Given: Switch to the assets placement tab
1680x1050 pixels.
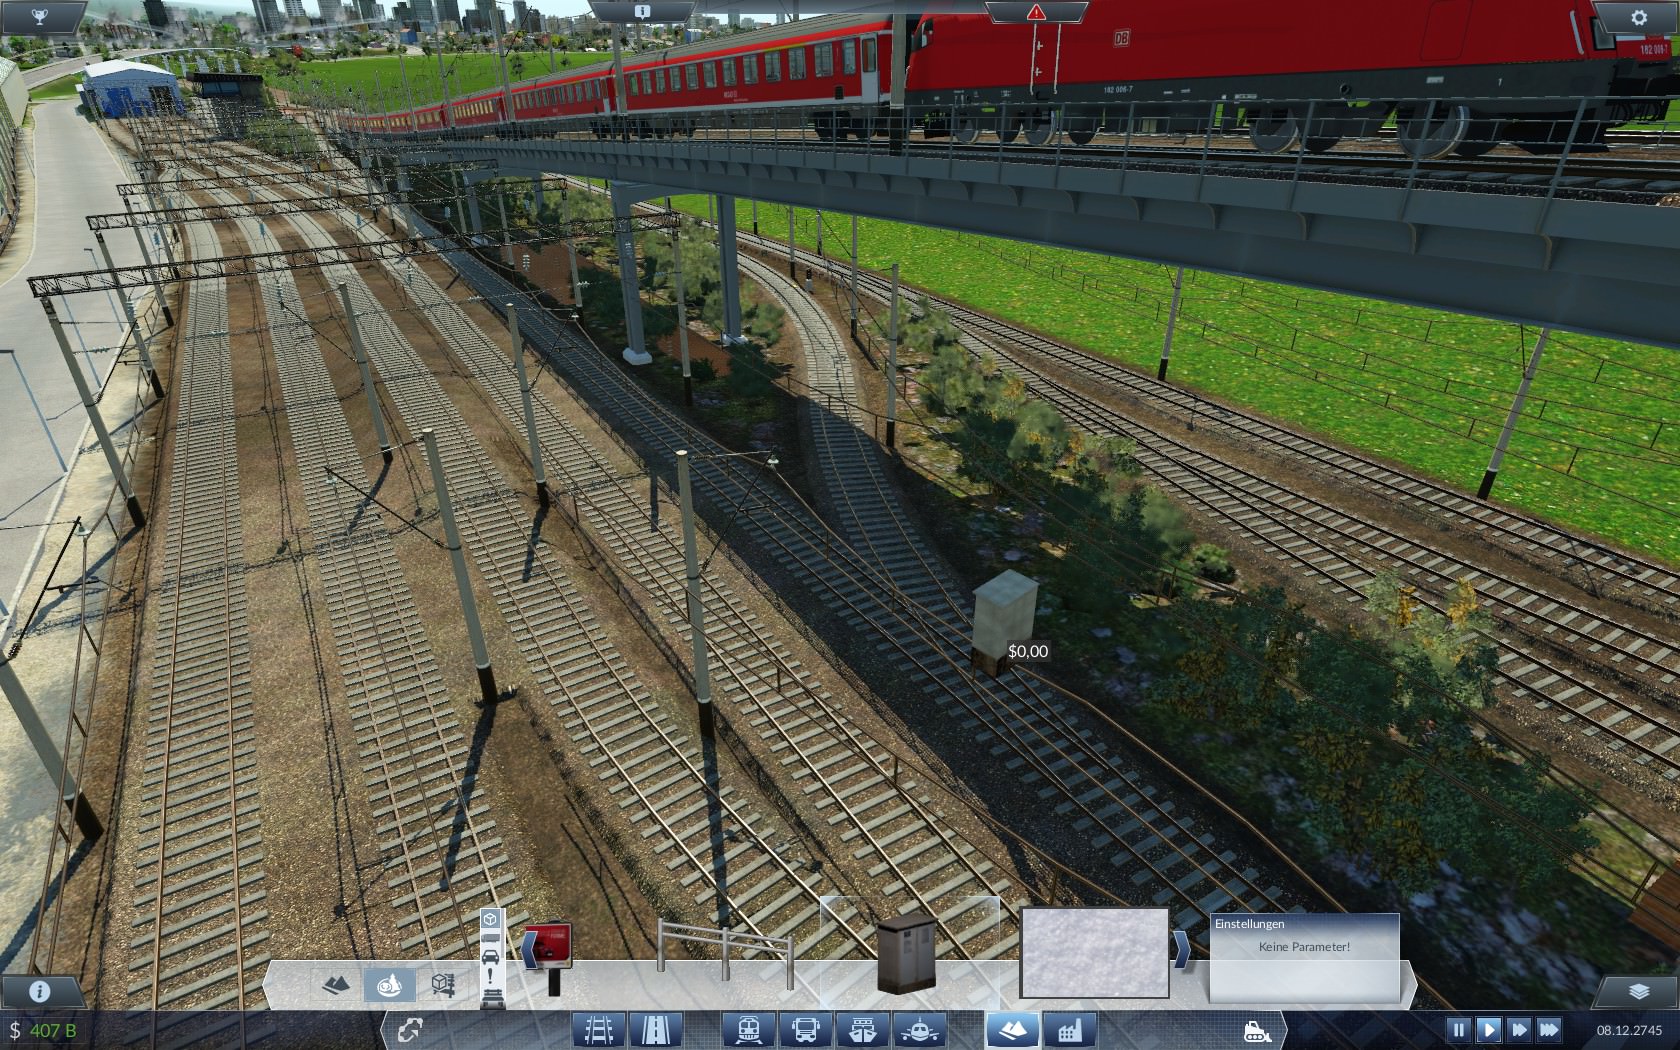Looking at the screenshot, I should pyautogui.click(x=442, y=986).
